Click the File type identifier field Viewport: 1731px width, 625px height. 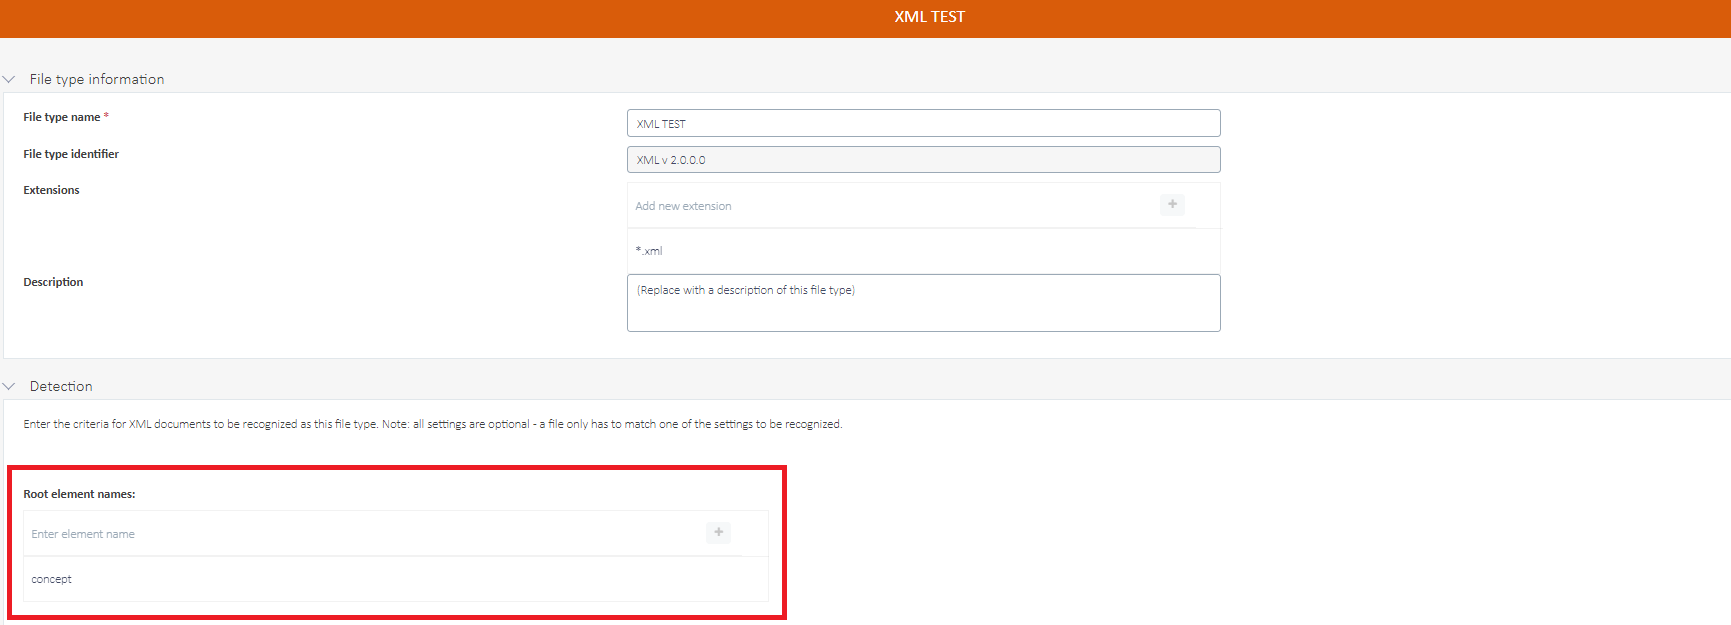[x=923, y=159]
